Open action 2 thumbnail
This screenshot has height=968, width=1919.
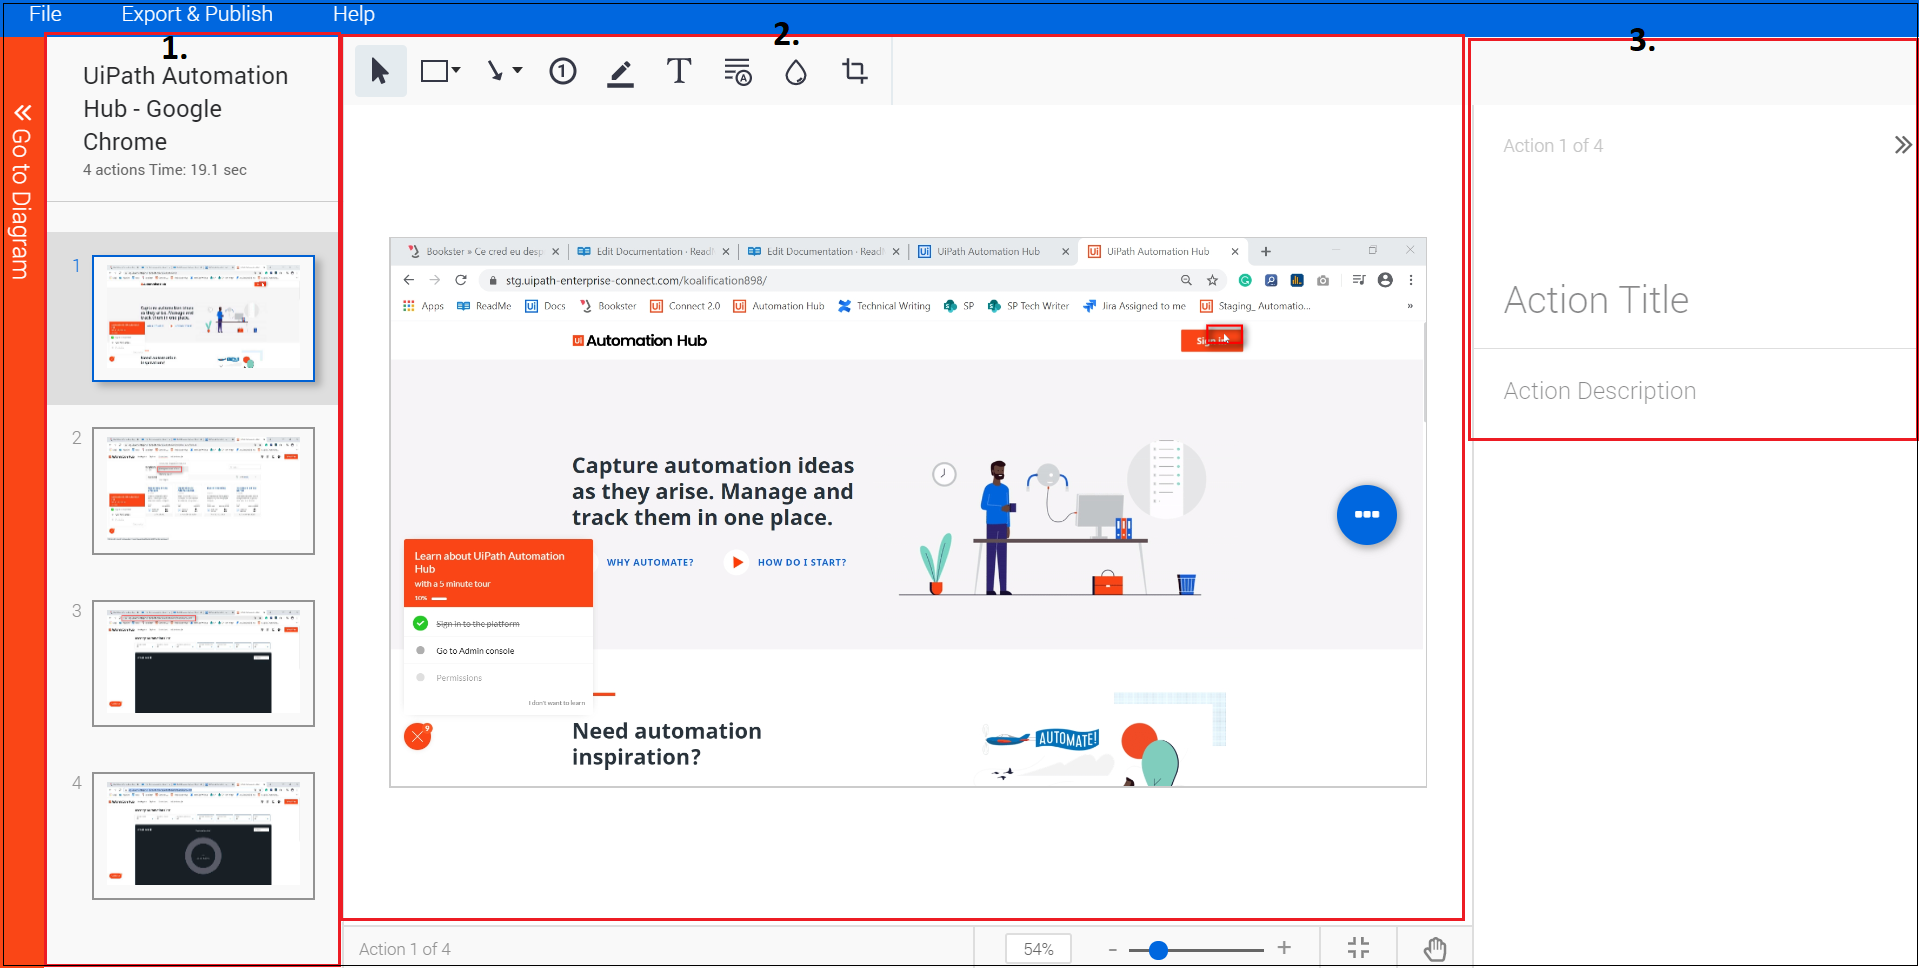click(203, 491)
